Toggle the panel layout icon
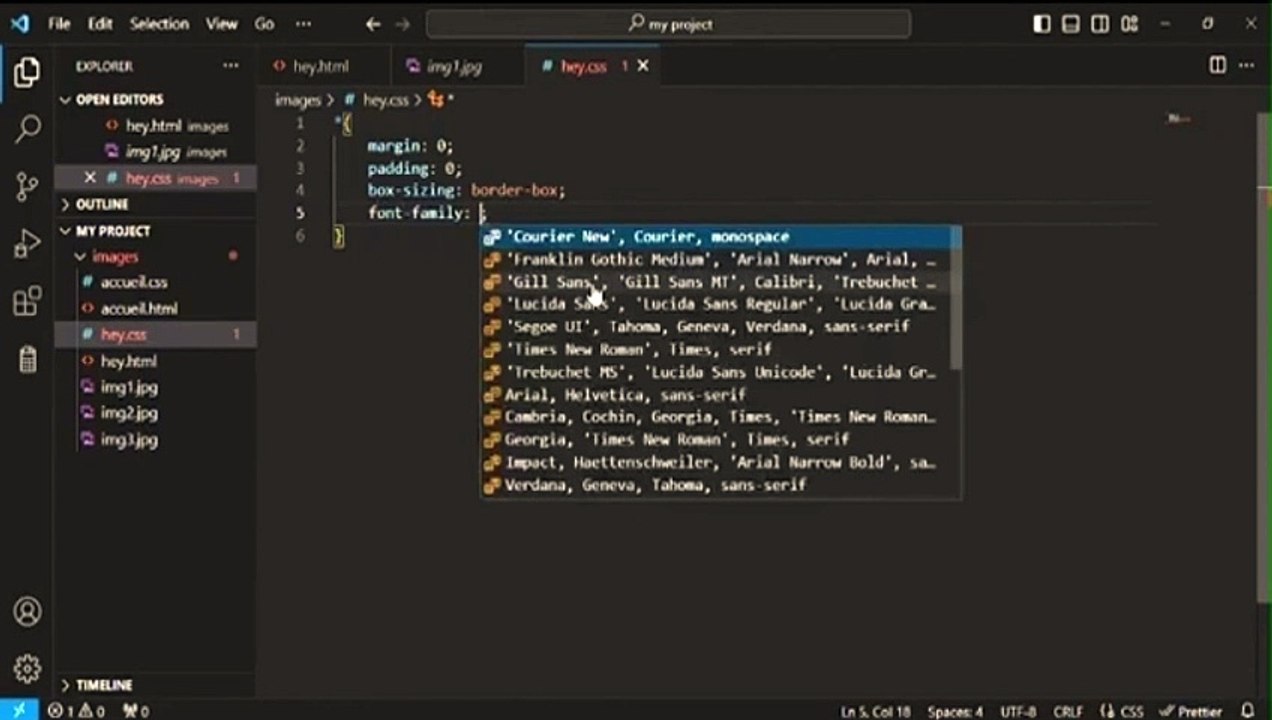This screenshot has width=1272, height=720. coord(1071,24)
